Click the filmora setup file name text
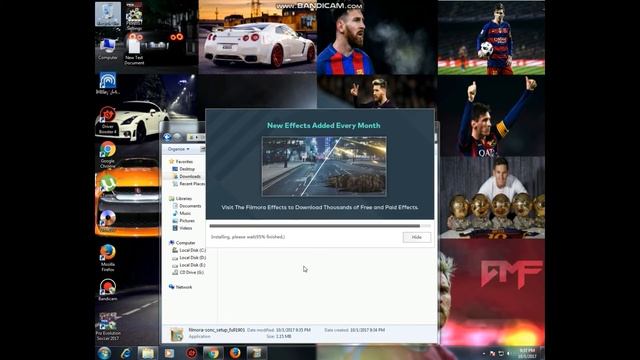Image resolution: width=640 pixels, height=360 pixels. (216, 330)
